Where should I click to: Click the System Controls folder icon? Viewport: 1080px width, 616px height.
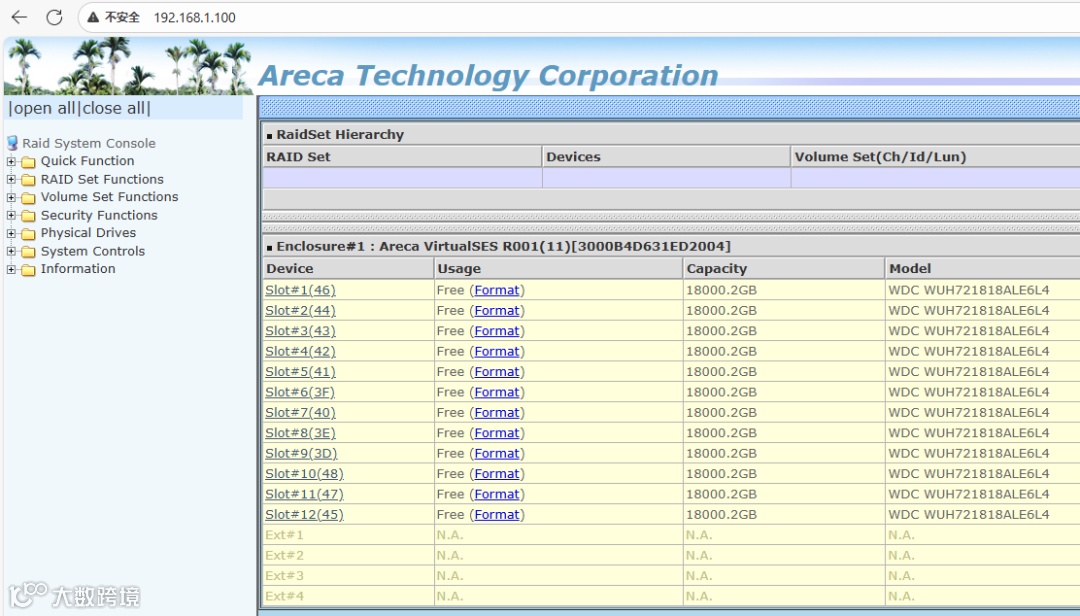(x=28, y=251)
